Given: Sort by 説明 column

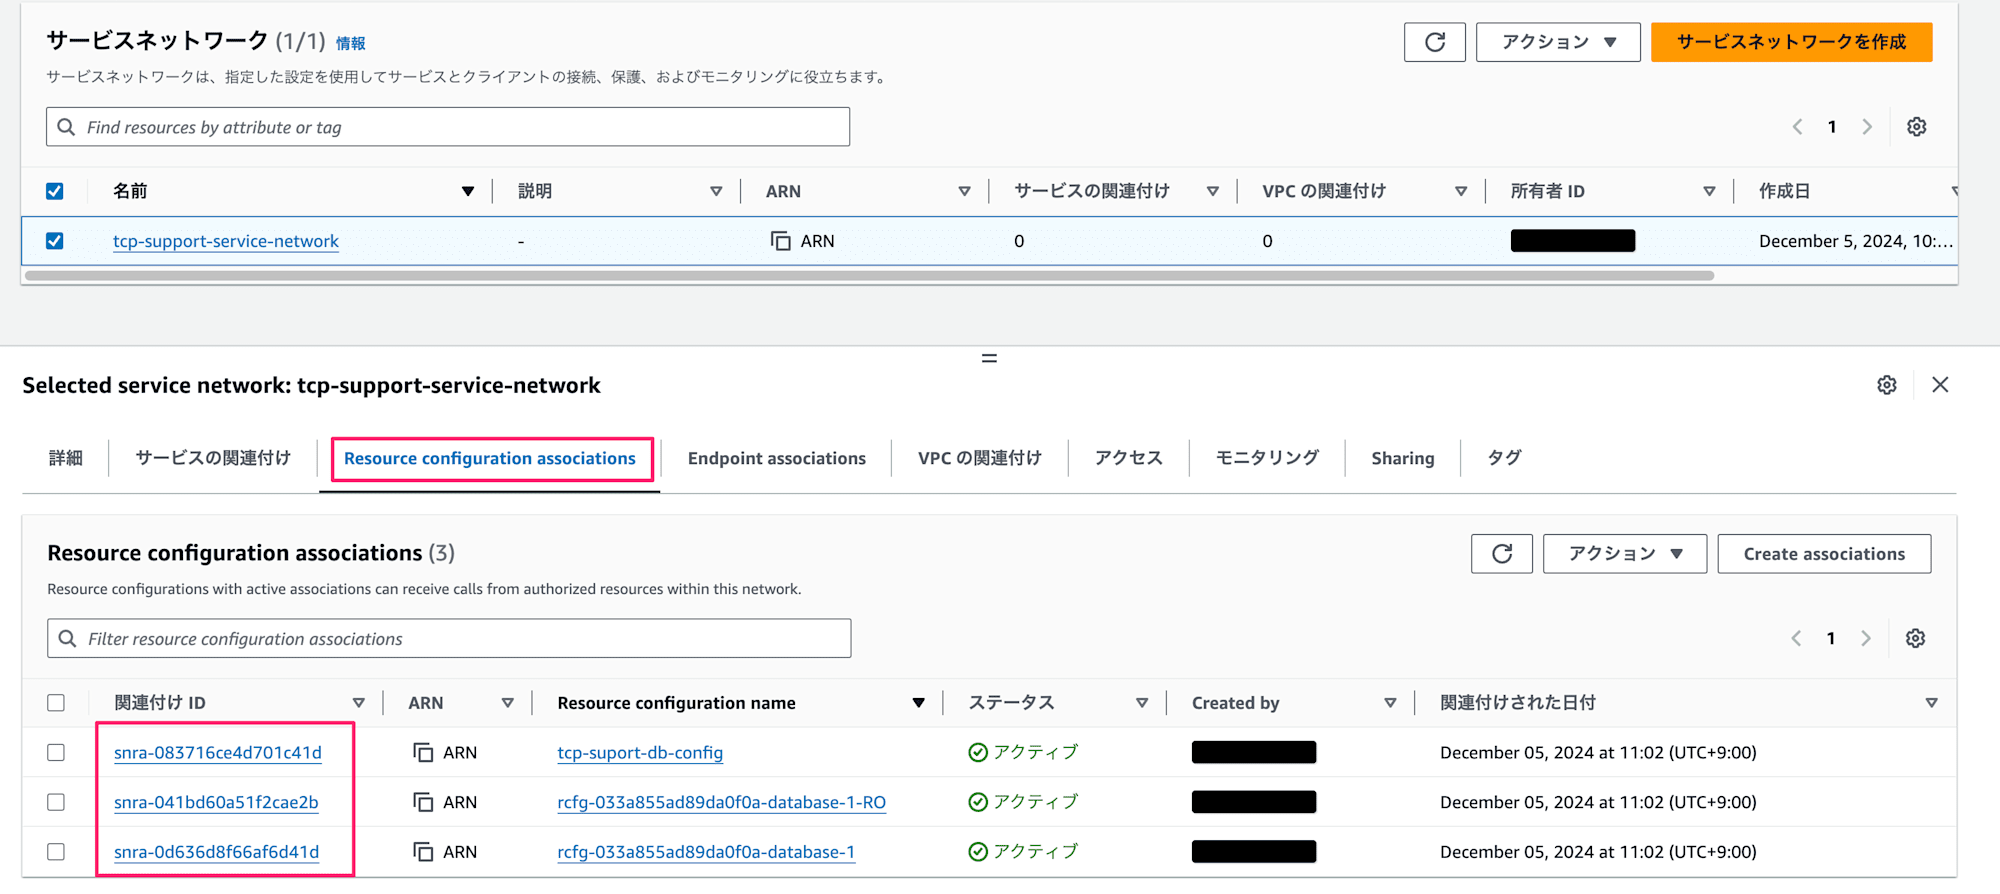Looking at the screenshot, I should click(x=716, y=191).
